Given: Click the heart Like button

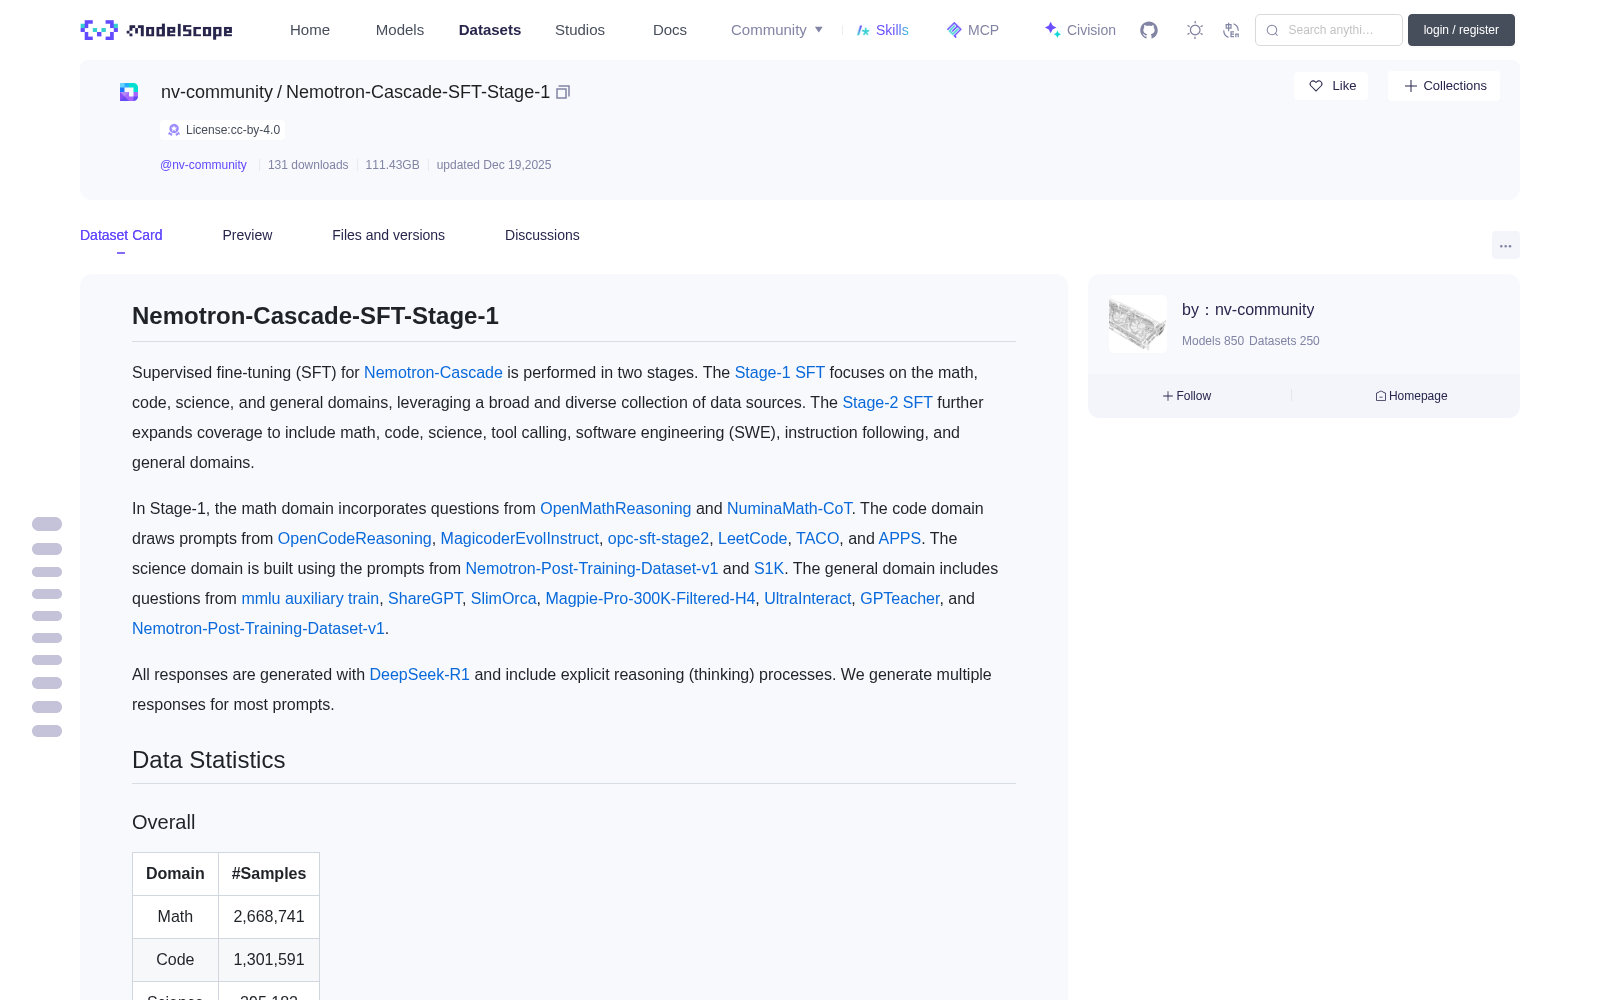Looking at the screenshot, I should 1331,86.
